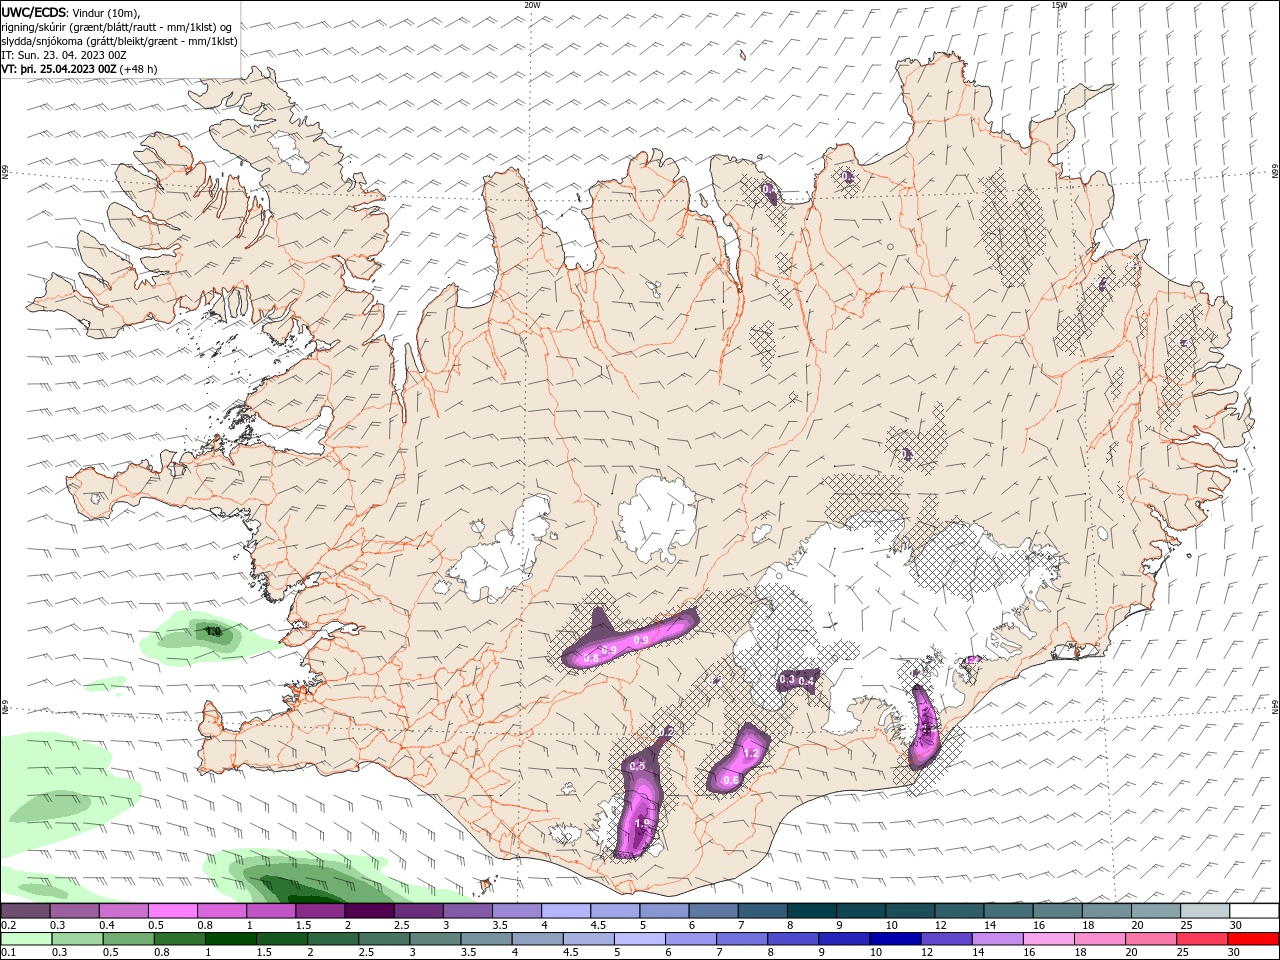Click the rain-scale swatch between 0.1 and 0.3
This screenshot has width=1280, height=960.
25,938
